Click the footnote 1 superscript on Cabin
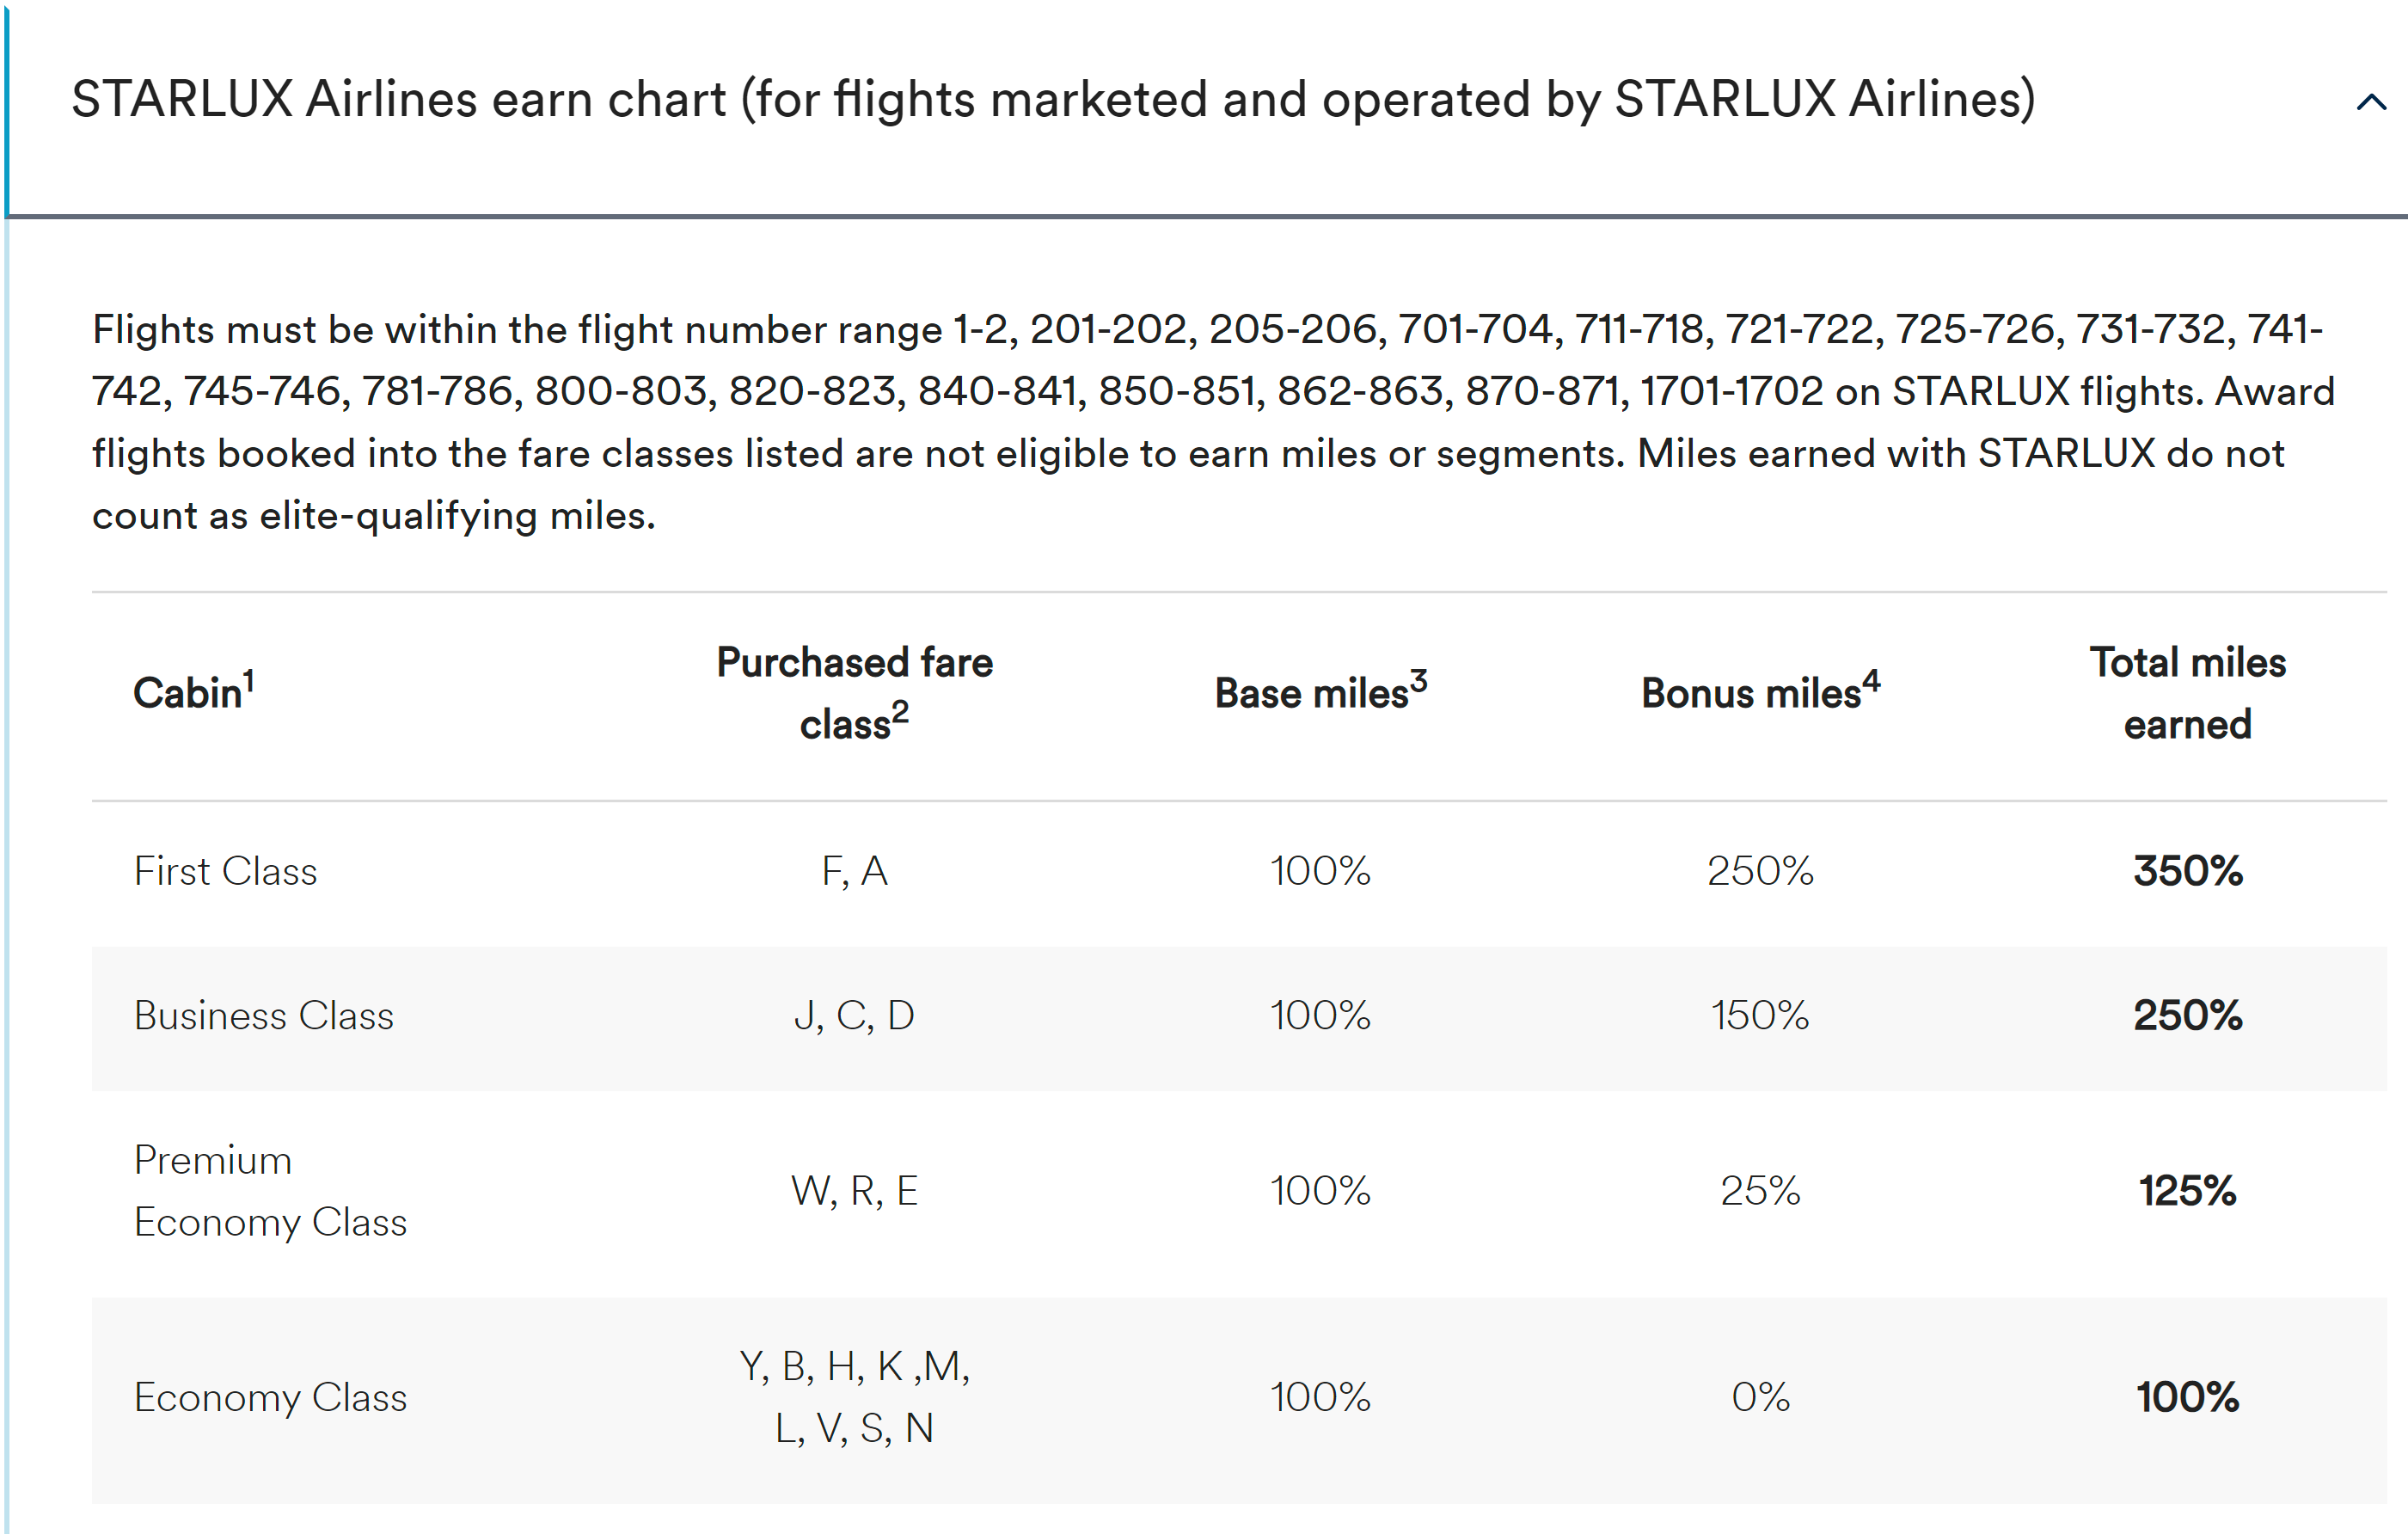 click(x=249, y=681)
